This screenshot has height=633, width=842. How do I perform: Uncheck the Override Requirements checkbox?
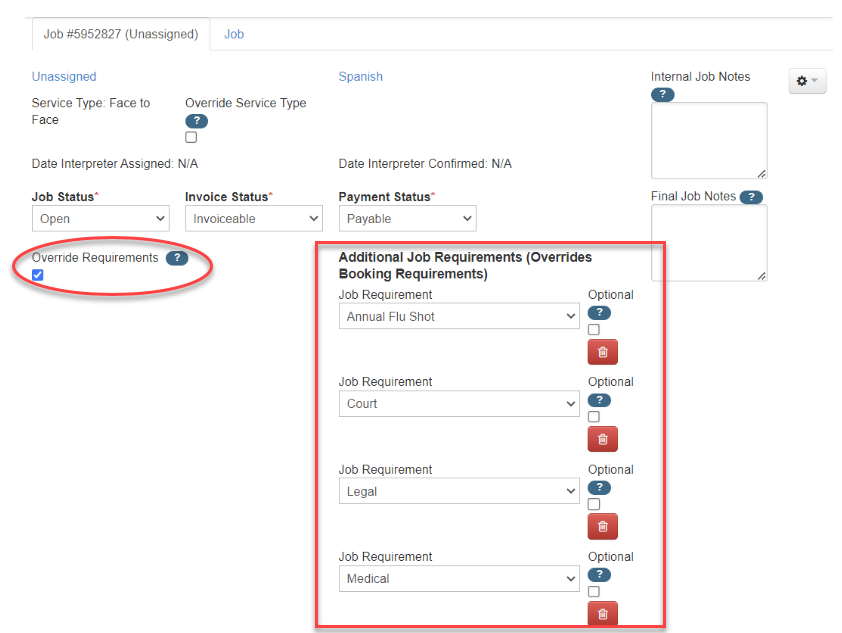tap(37, 275)
